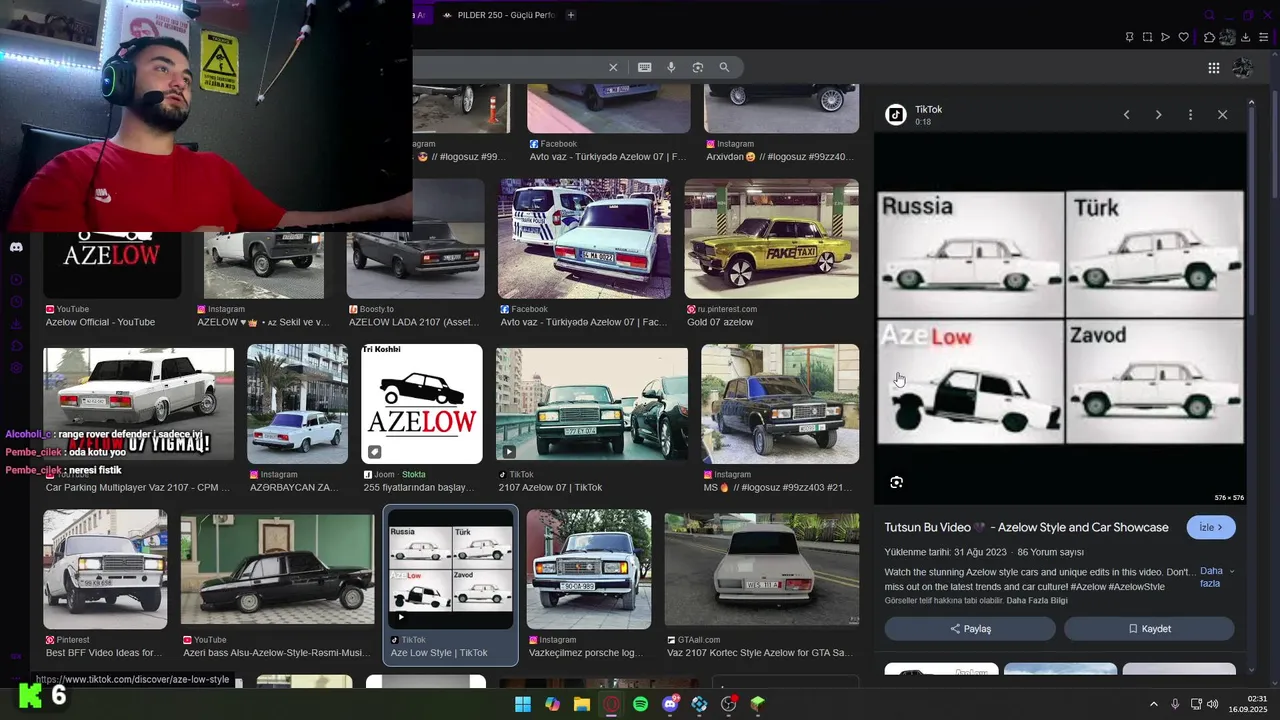Open more options in image preview

tap(1190, 115)
